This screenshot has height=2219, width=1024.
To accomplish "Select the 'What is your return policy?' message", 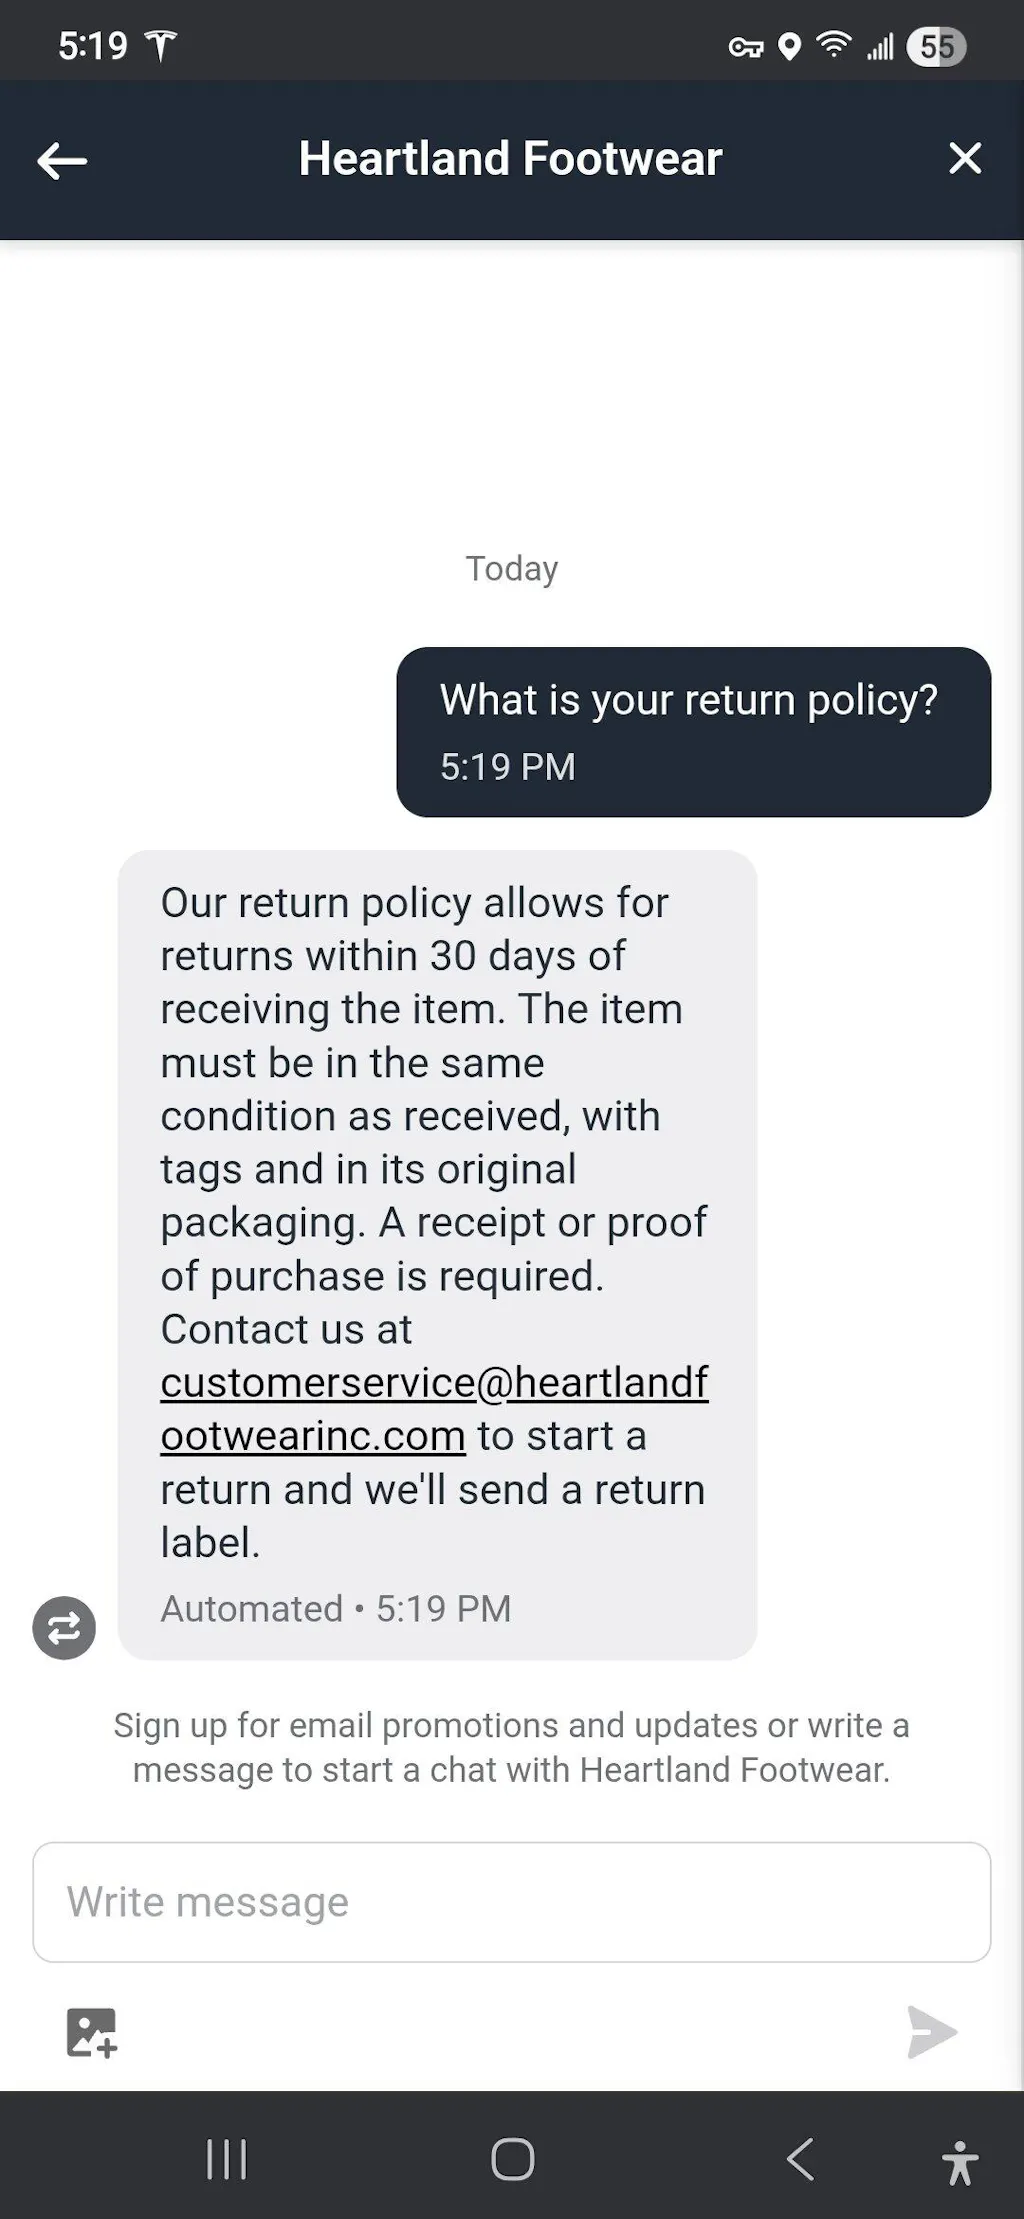I will tap(693, 731).
